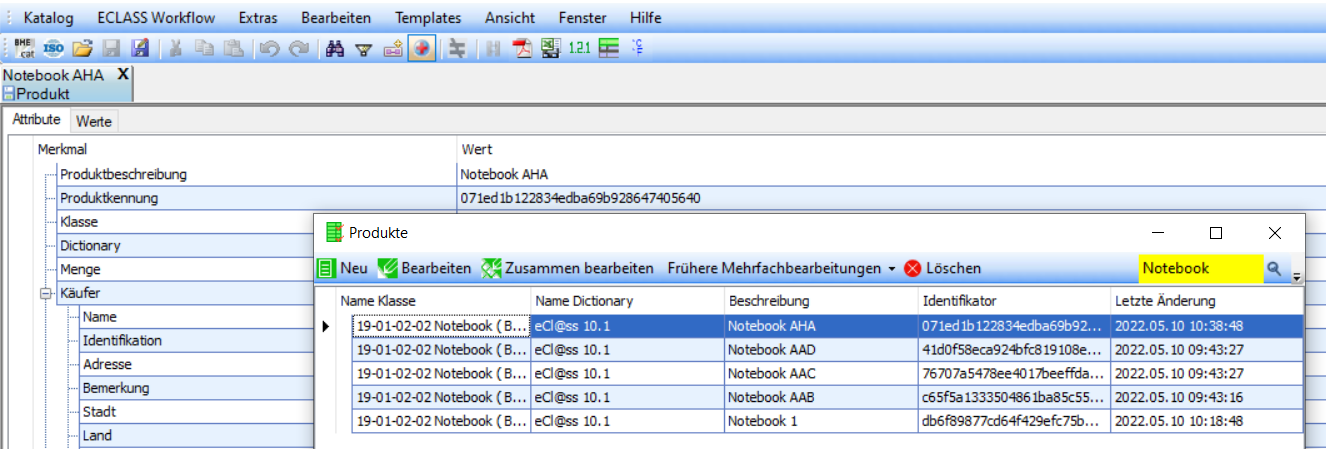The image size is (1326, 449).
Task: Expand the Produkte toolbar overflow arrow
Action: [1297, 276]
